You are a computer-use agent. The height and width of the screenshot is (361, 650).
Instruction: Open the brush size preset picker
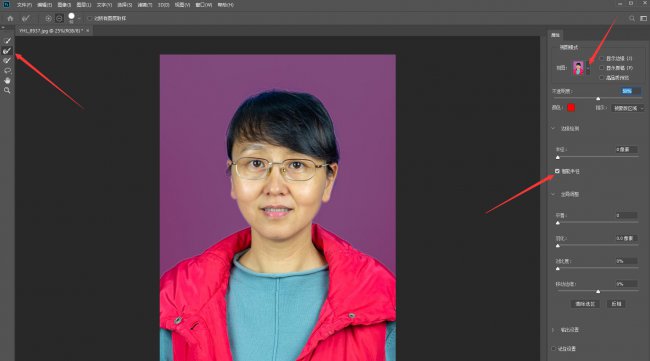pos(79,18)
